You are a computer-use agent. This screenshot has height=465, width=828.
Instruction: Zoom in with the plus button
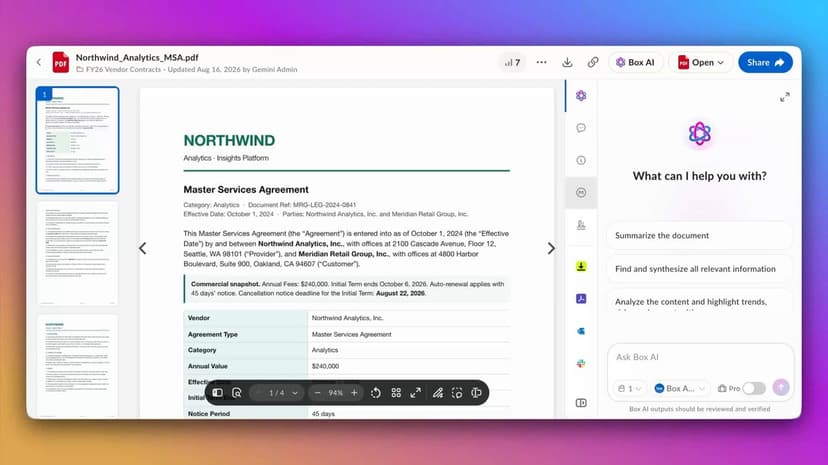(354, 393)
